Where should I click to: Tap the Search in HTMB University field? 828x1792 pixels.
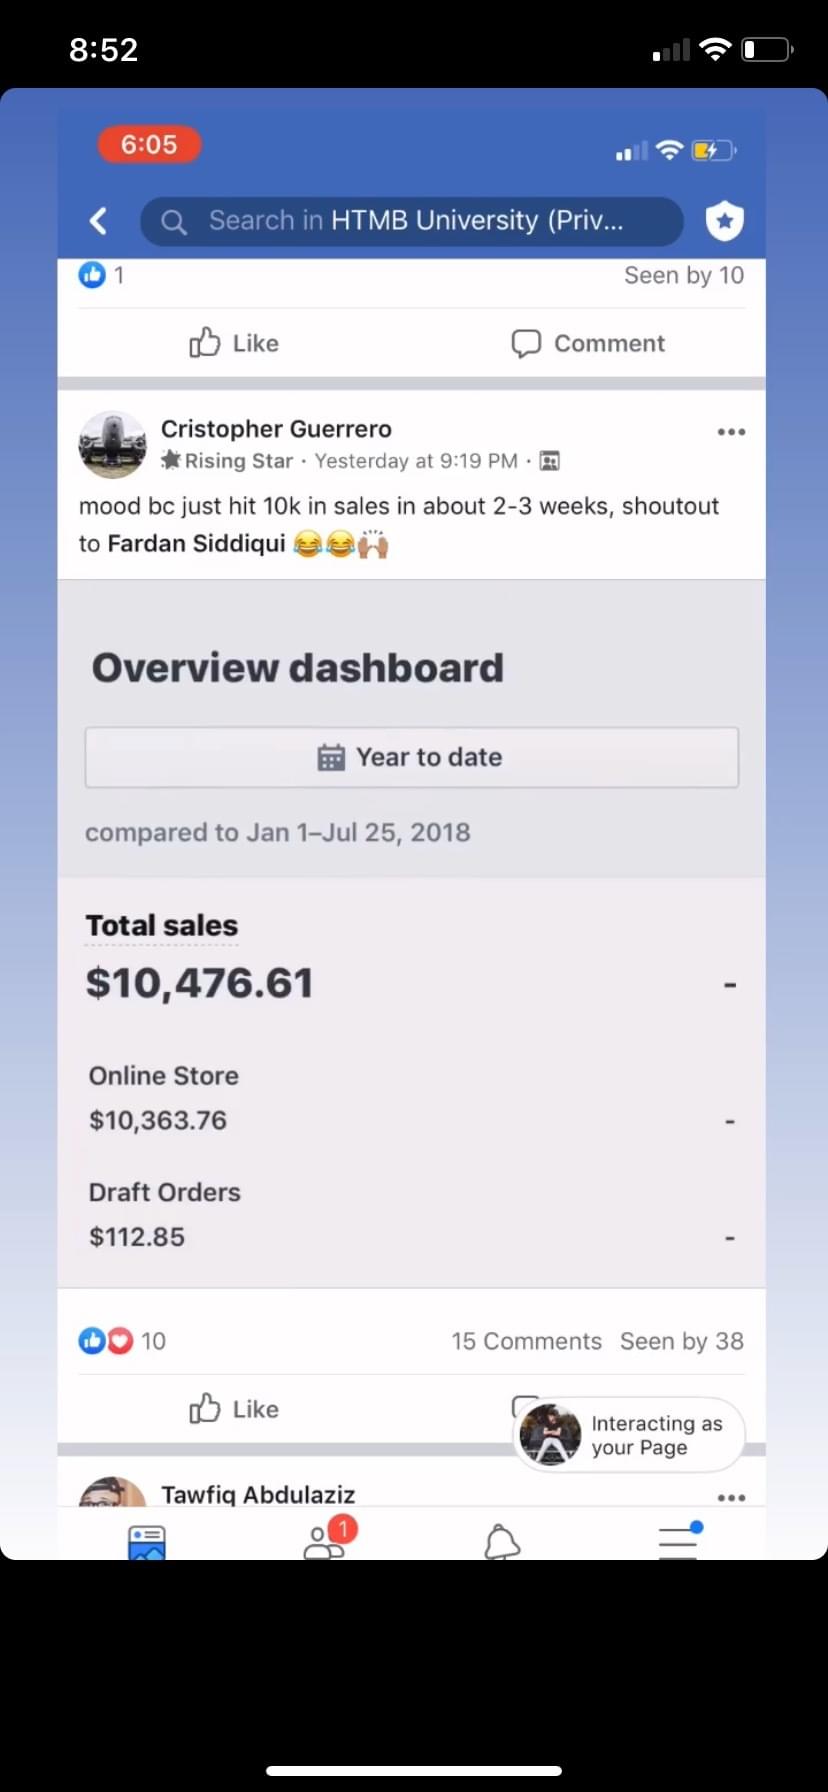point(412,221)
